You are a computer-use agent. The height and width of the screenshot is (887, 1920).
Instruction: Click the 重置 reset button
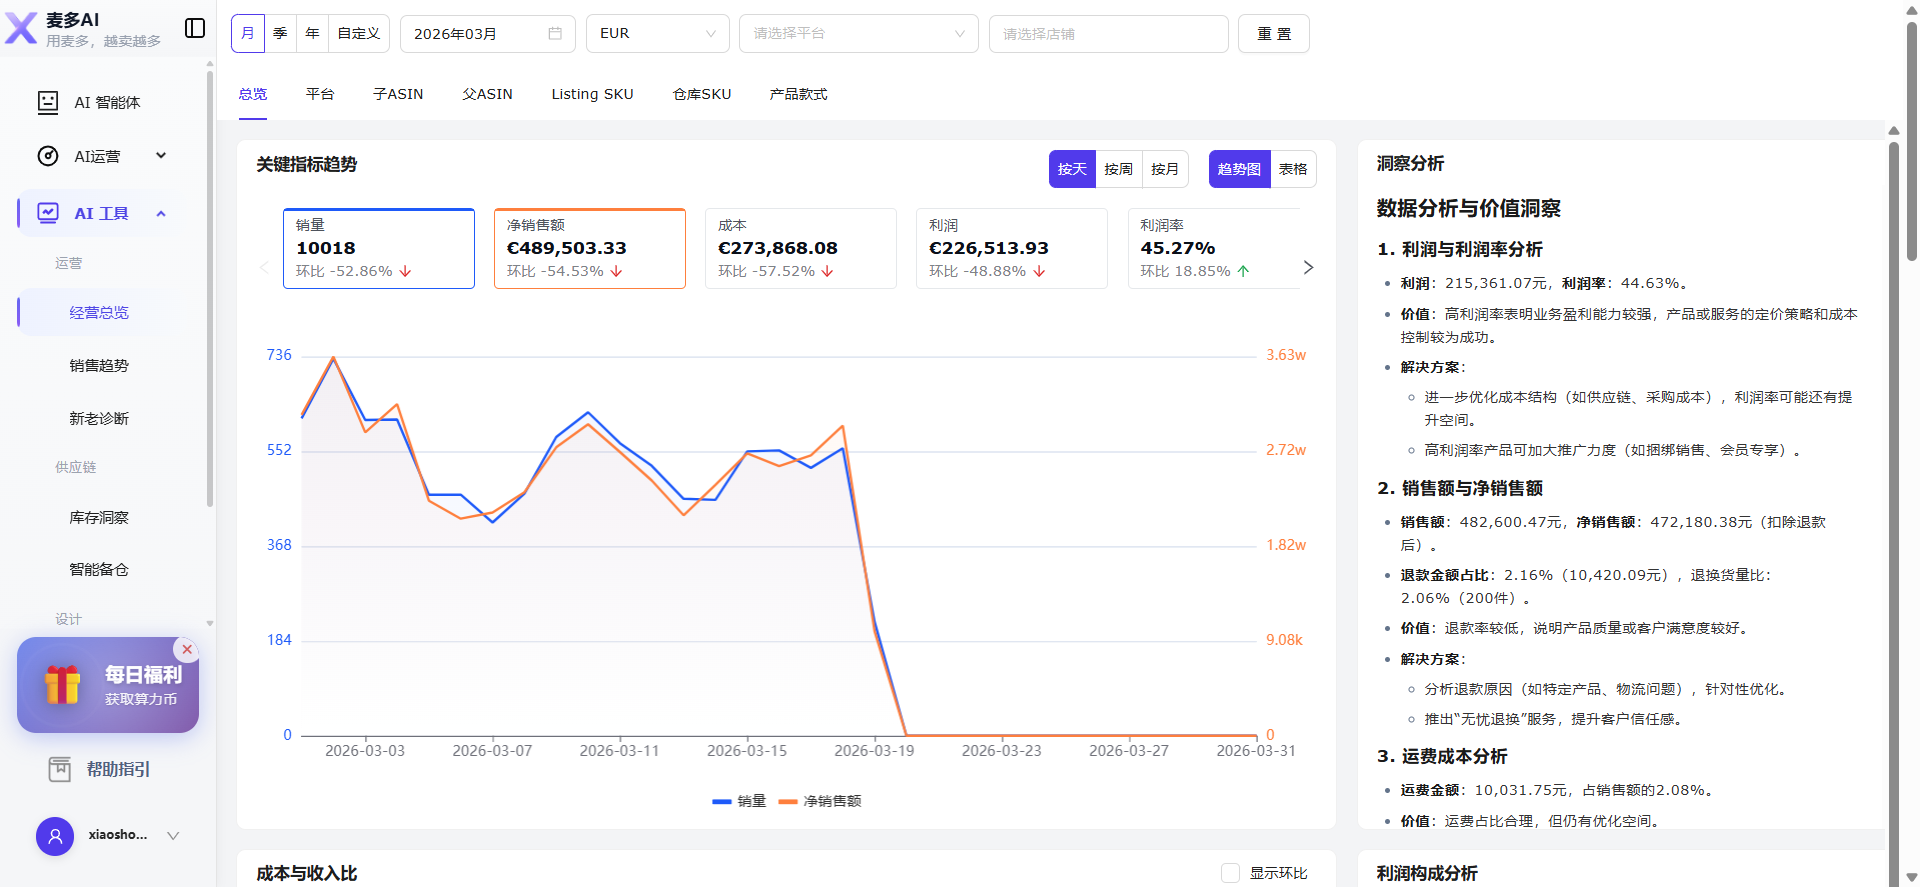(1273, 34)
